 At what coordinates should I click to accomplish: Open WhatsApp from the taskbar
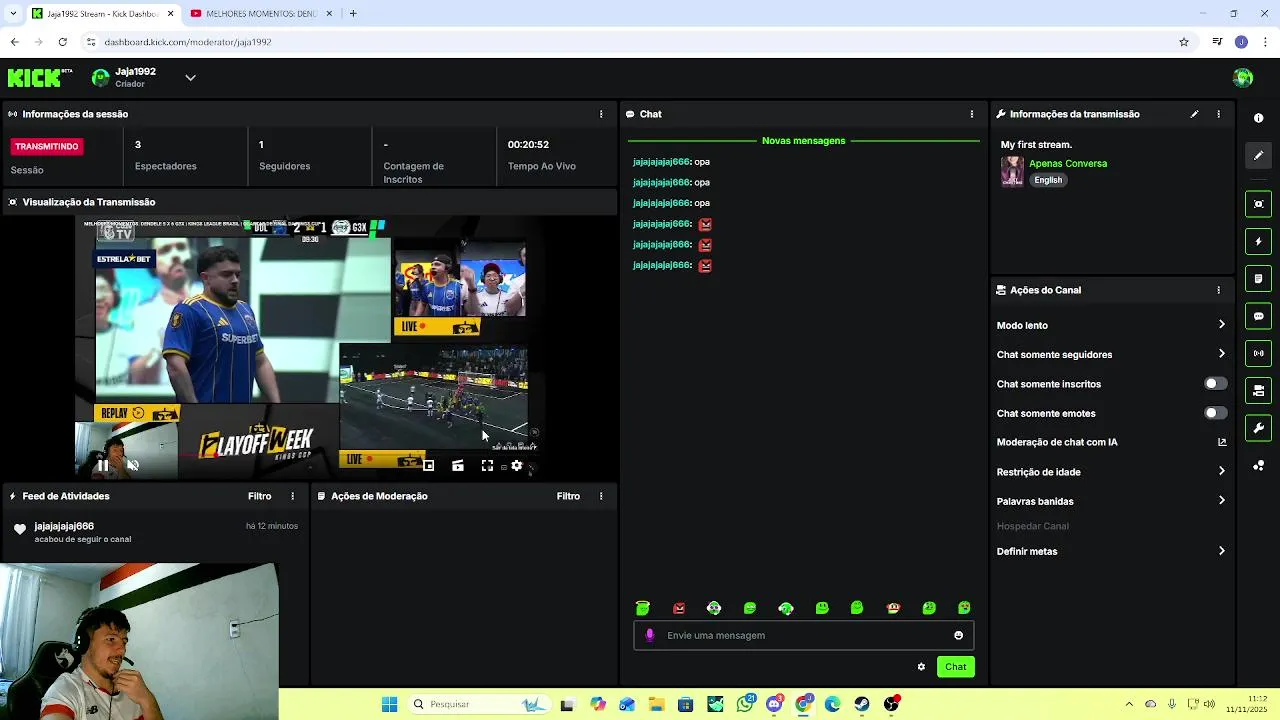744,704
